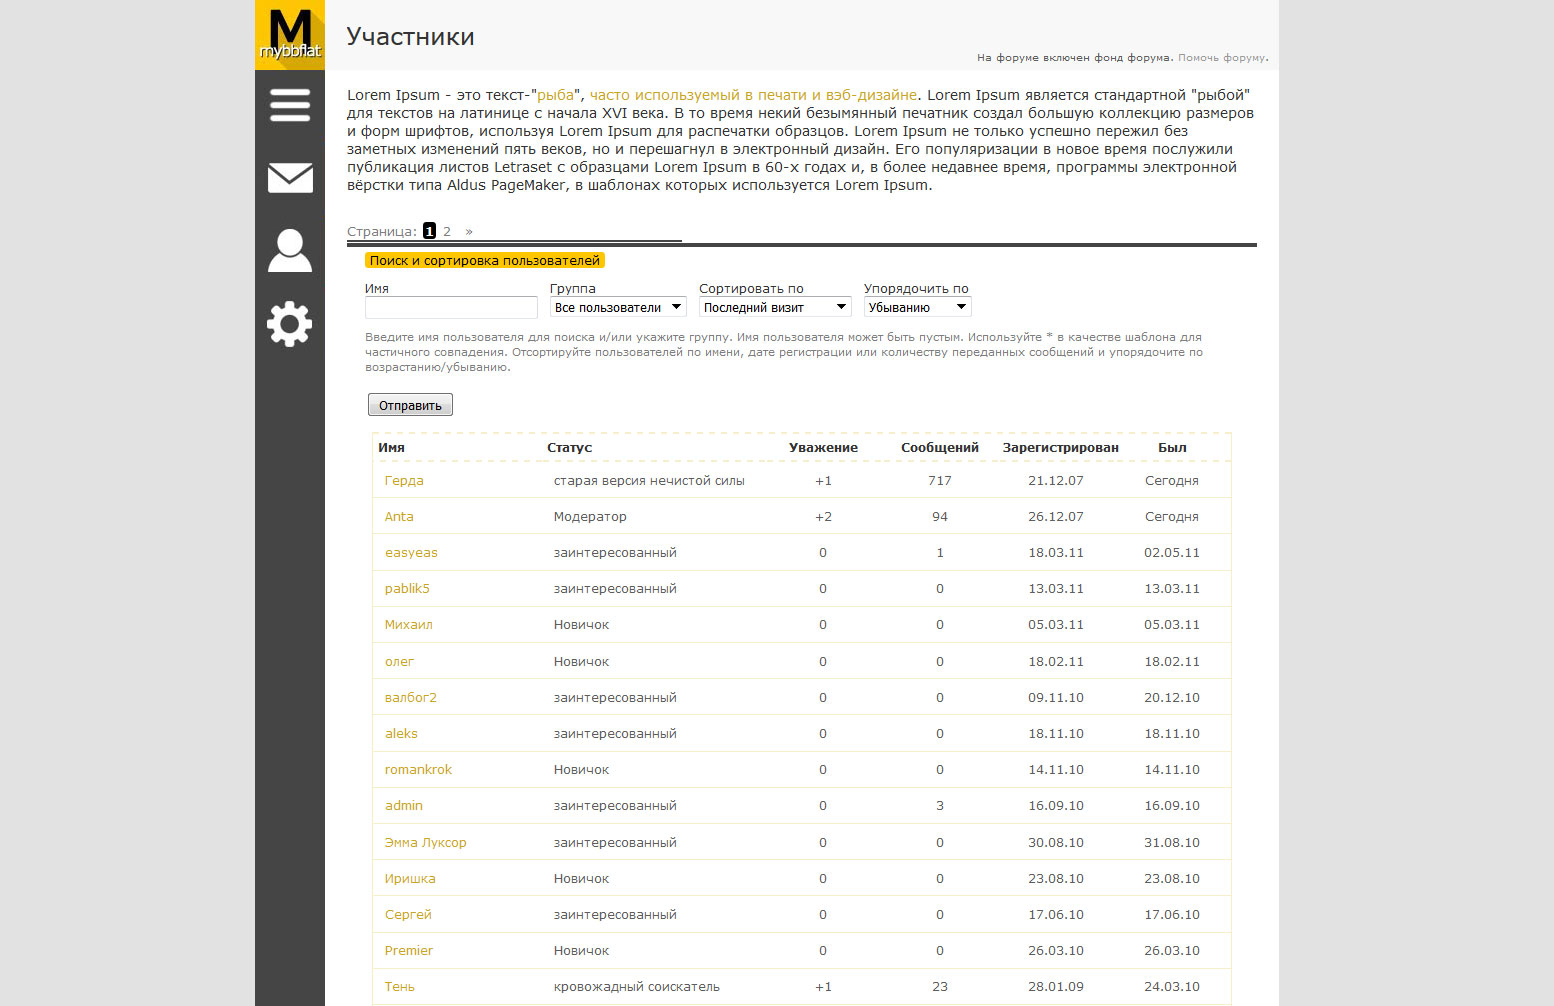The height and width of the screenshot is (1006, 1554).
Task: Click registration date 21.12.07
Action: [x=1056, y=480]
